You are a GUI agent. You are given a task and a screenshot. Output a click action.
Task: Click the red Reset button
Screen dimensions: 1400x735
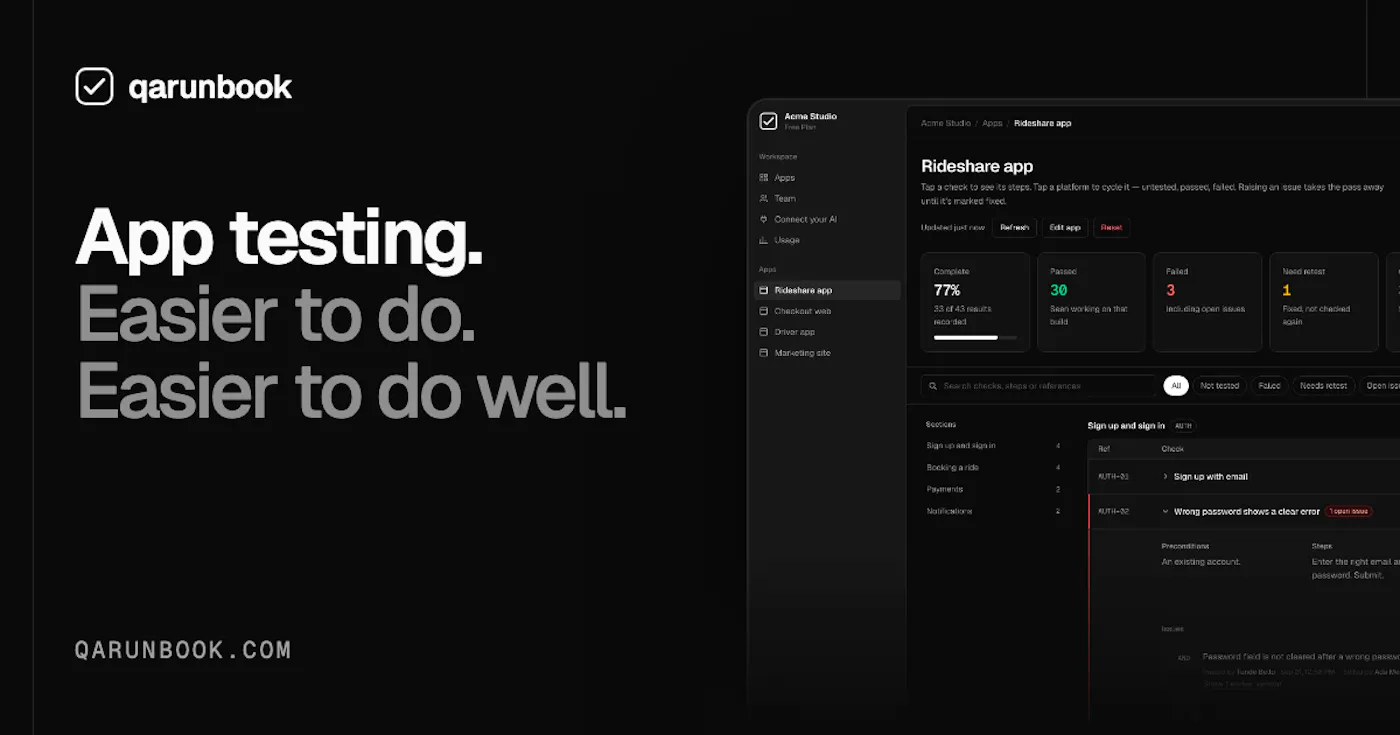point(1112,227)
